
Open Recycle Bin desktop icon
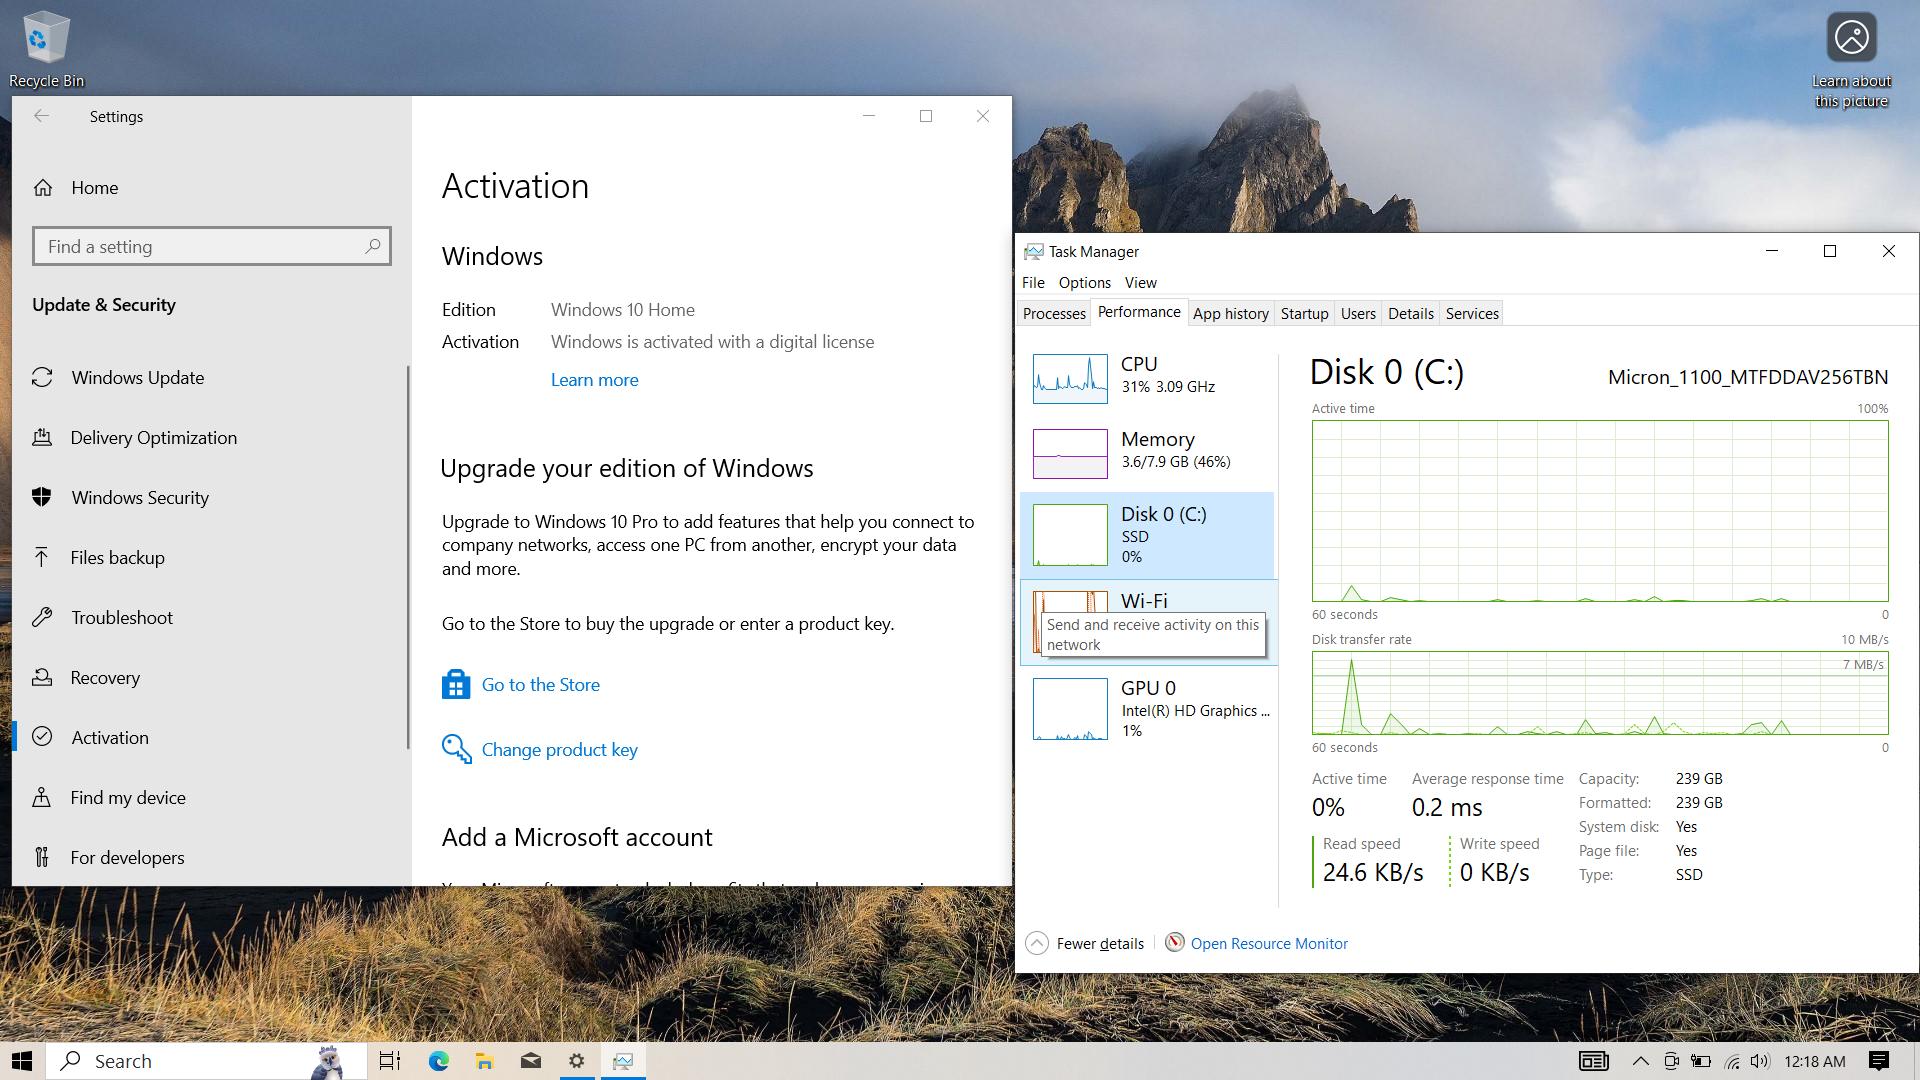tap(46, 50)
